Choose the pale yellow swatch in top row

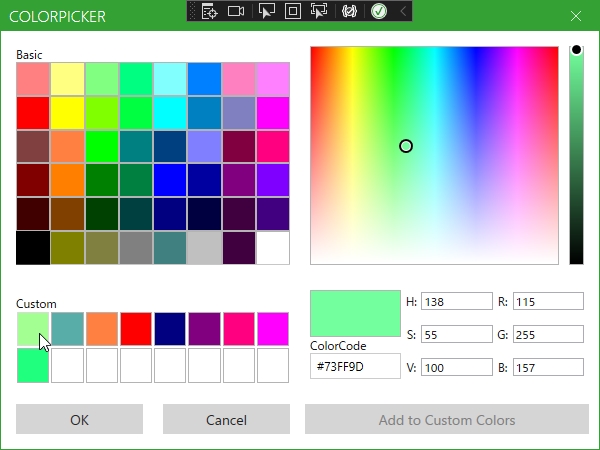point(67,79)
